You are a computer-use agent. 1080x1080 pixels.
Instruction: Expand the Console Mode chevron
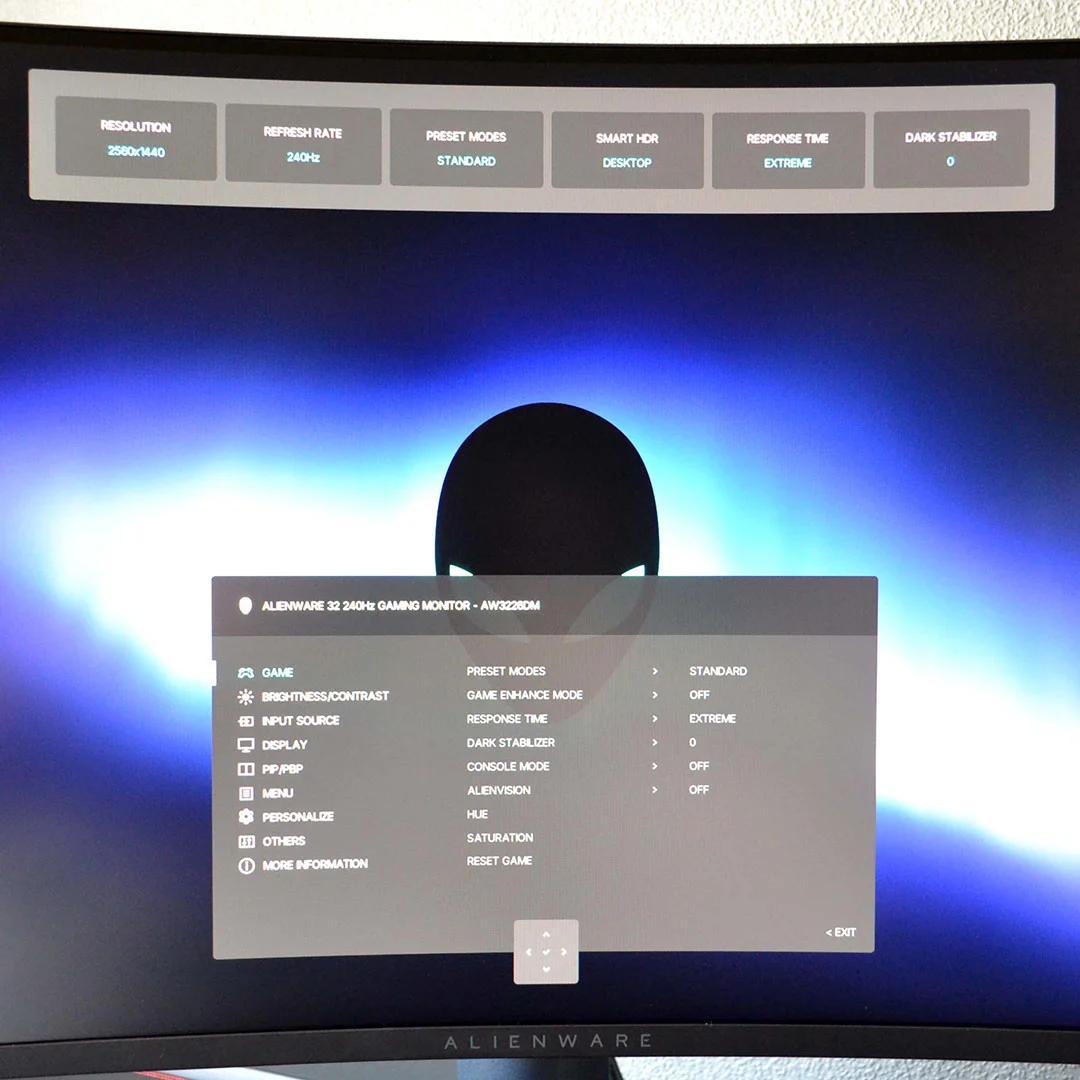[655, 766]
